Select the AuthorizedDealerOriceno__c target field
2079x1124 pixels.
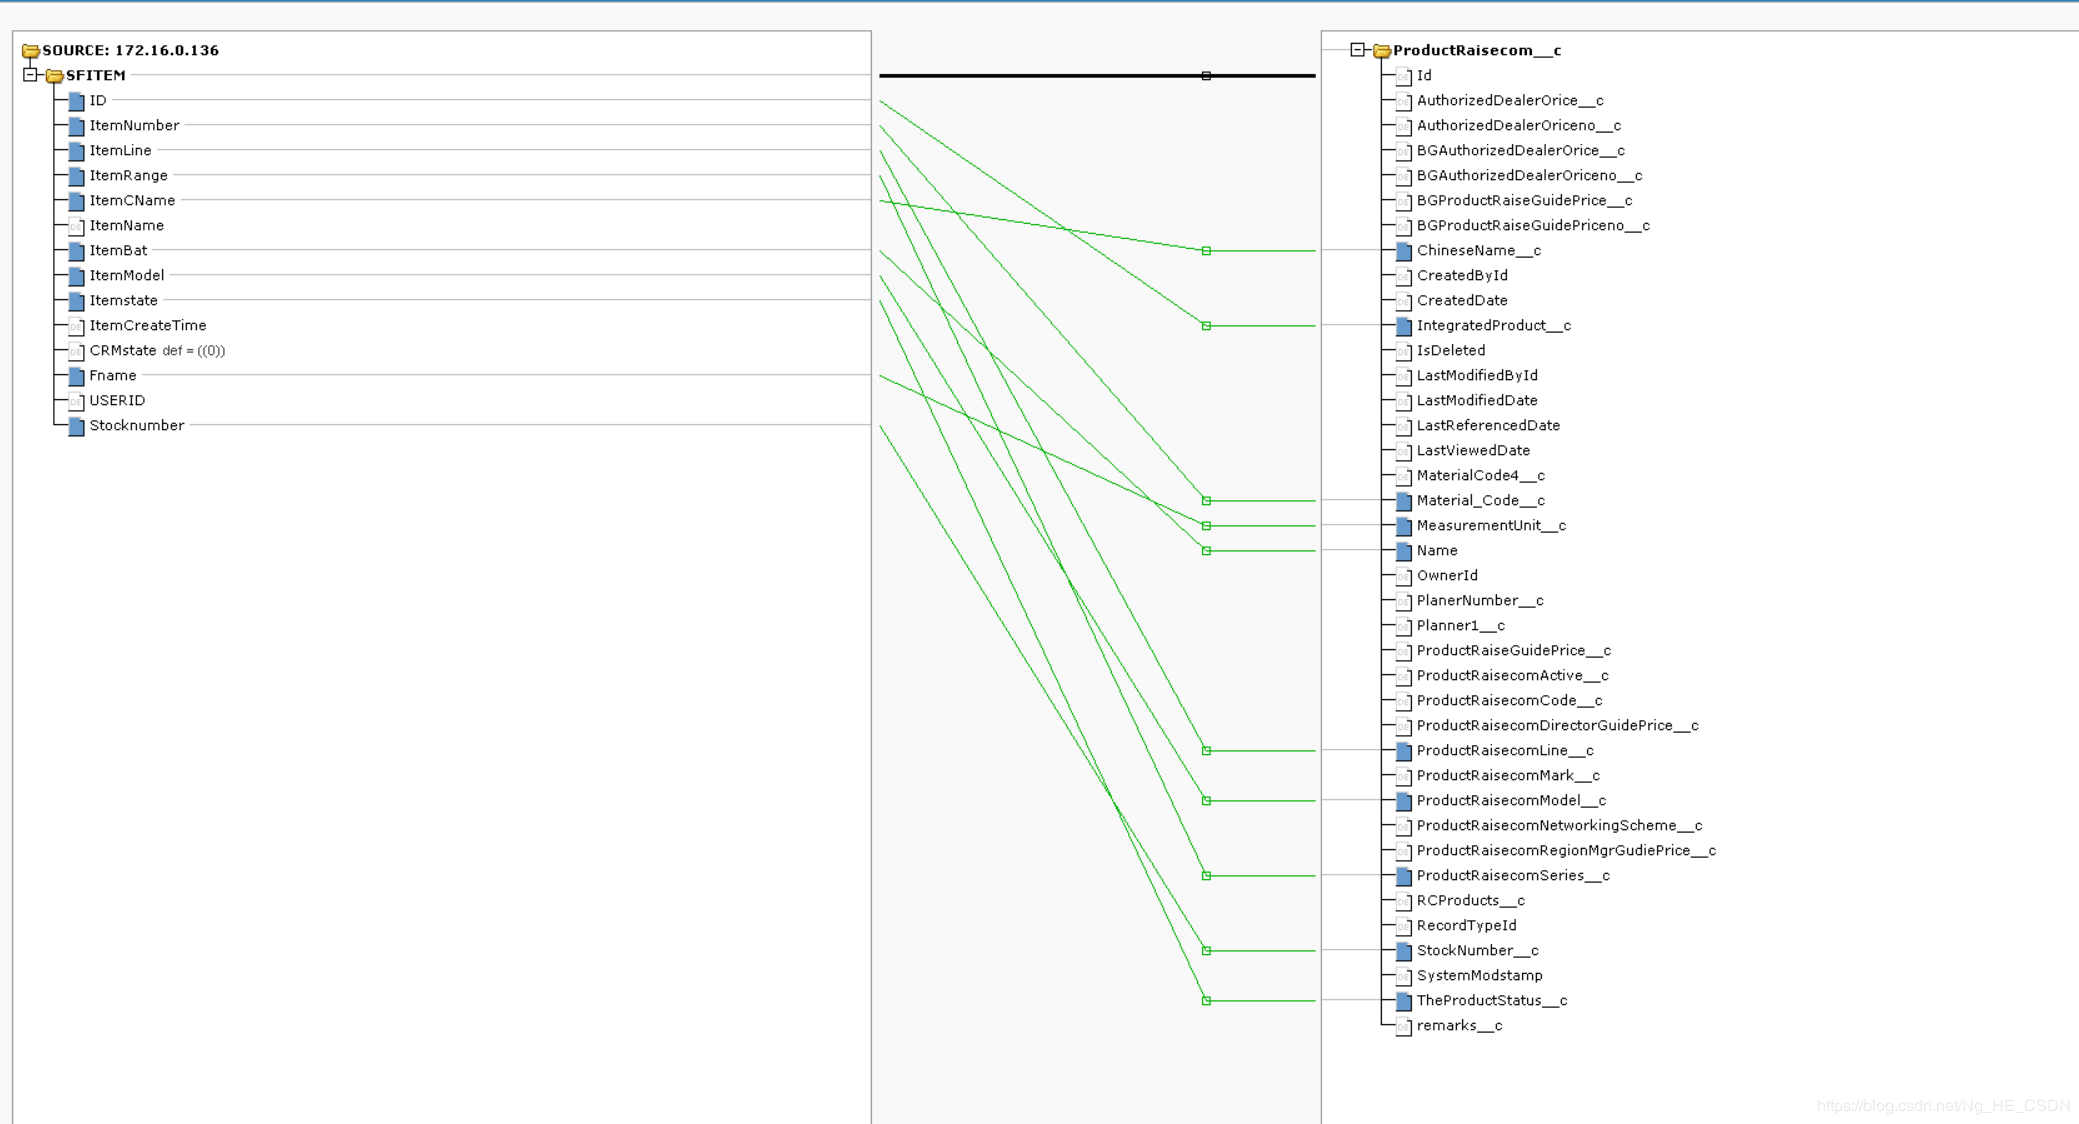coord(1519,125)
